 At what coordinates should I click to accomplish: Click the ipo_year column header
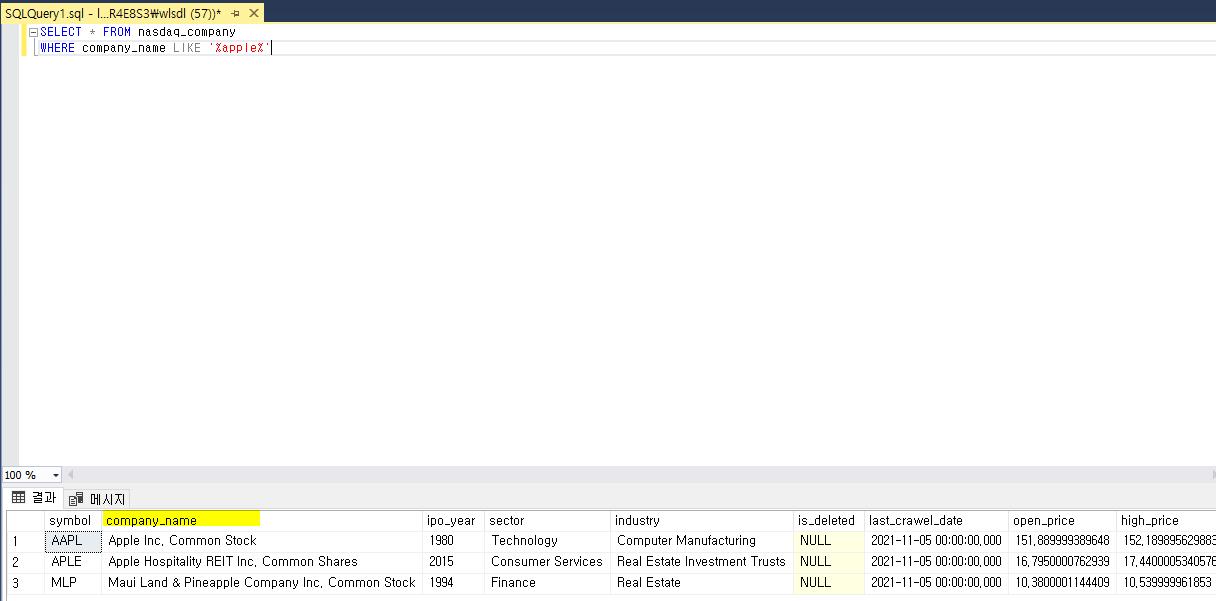[454, 520]
